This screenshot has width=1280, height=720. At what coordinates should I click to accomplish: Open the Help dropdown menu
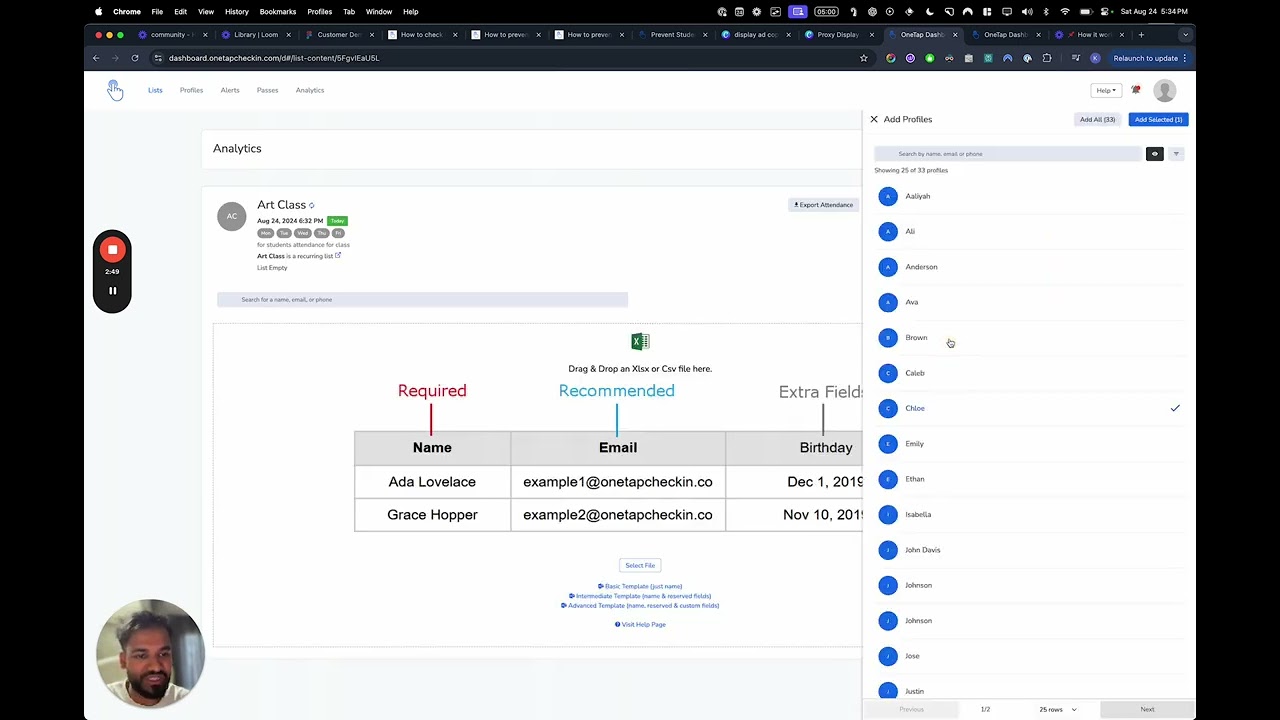click(x=1105, y=90)
